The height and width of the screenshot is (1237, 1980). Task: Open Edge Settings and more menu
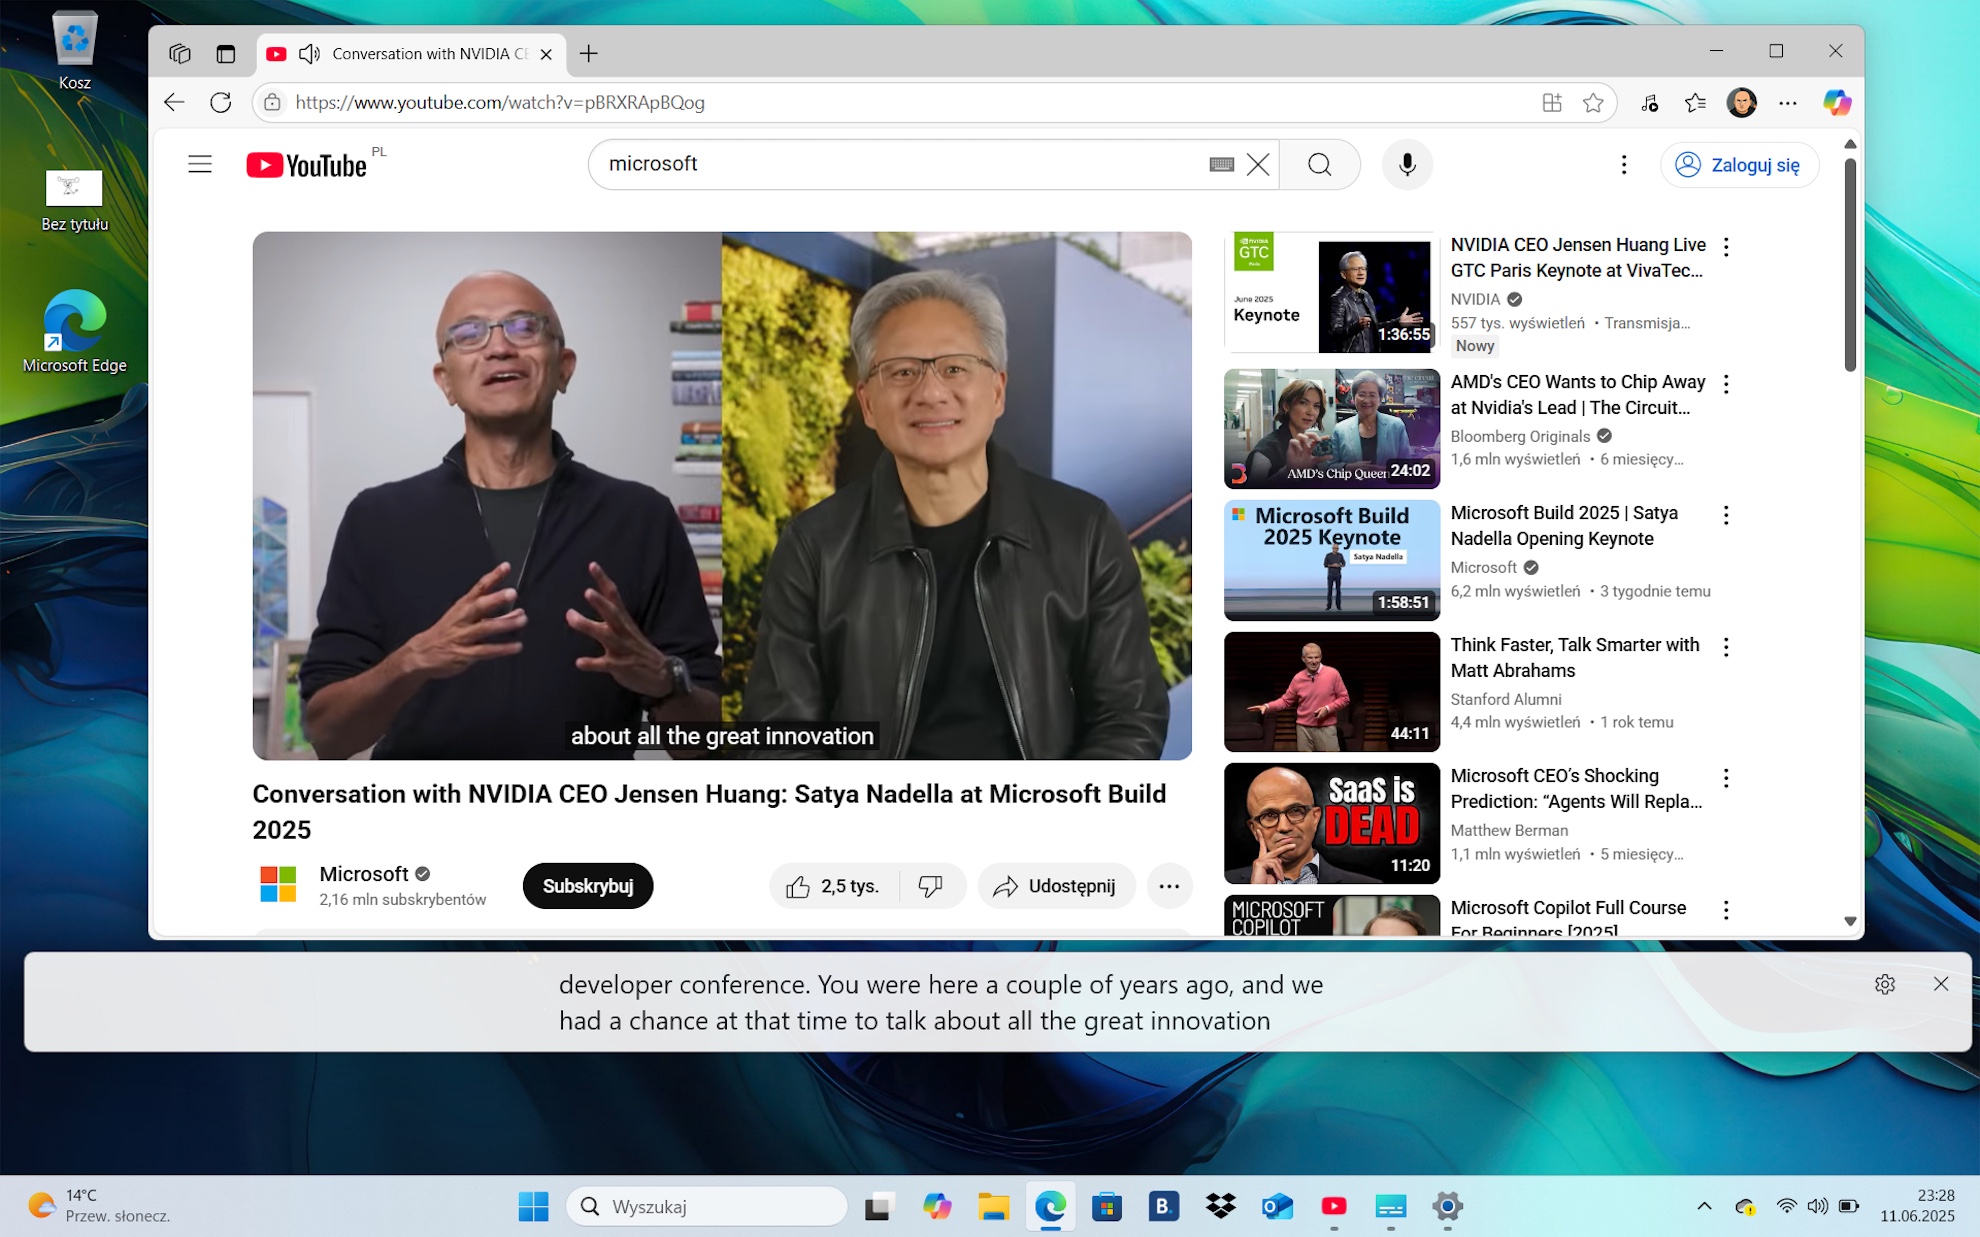point(1788,102)
